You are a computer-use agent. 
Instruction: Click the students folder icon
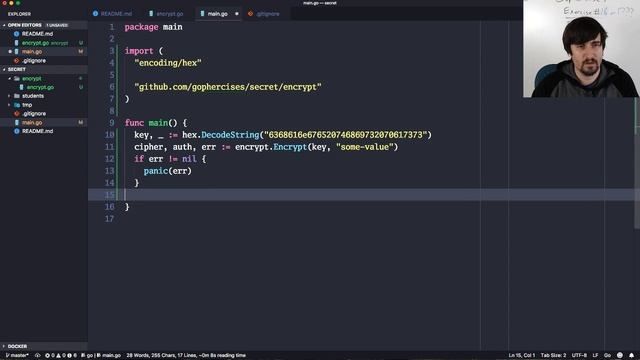click(x=17, y=96)
